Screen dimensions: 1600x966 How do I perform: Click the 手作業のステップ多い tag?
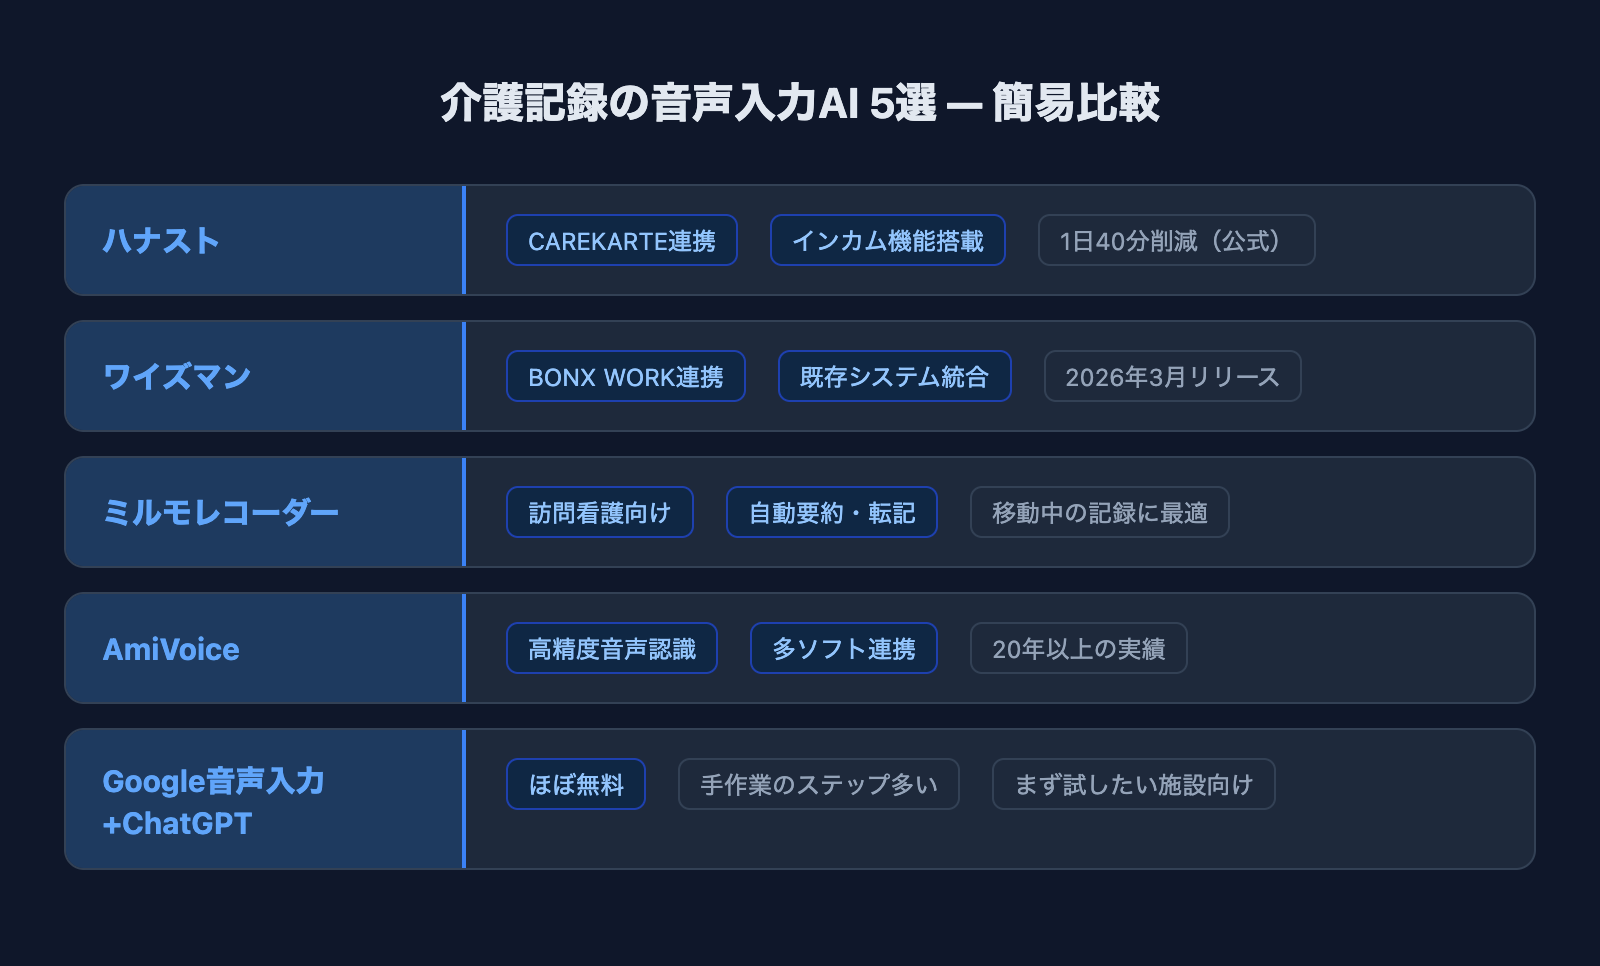[x=818, y=785]
